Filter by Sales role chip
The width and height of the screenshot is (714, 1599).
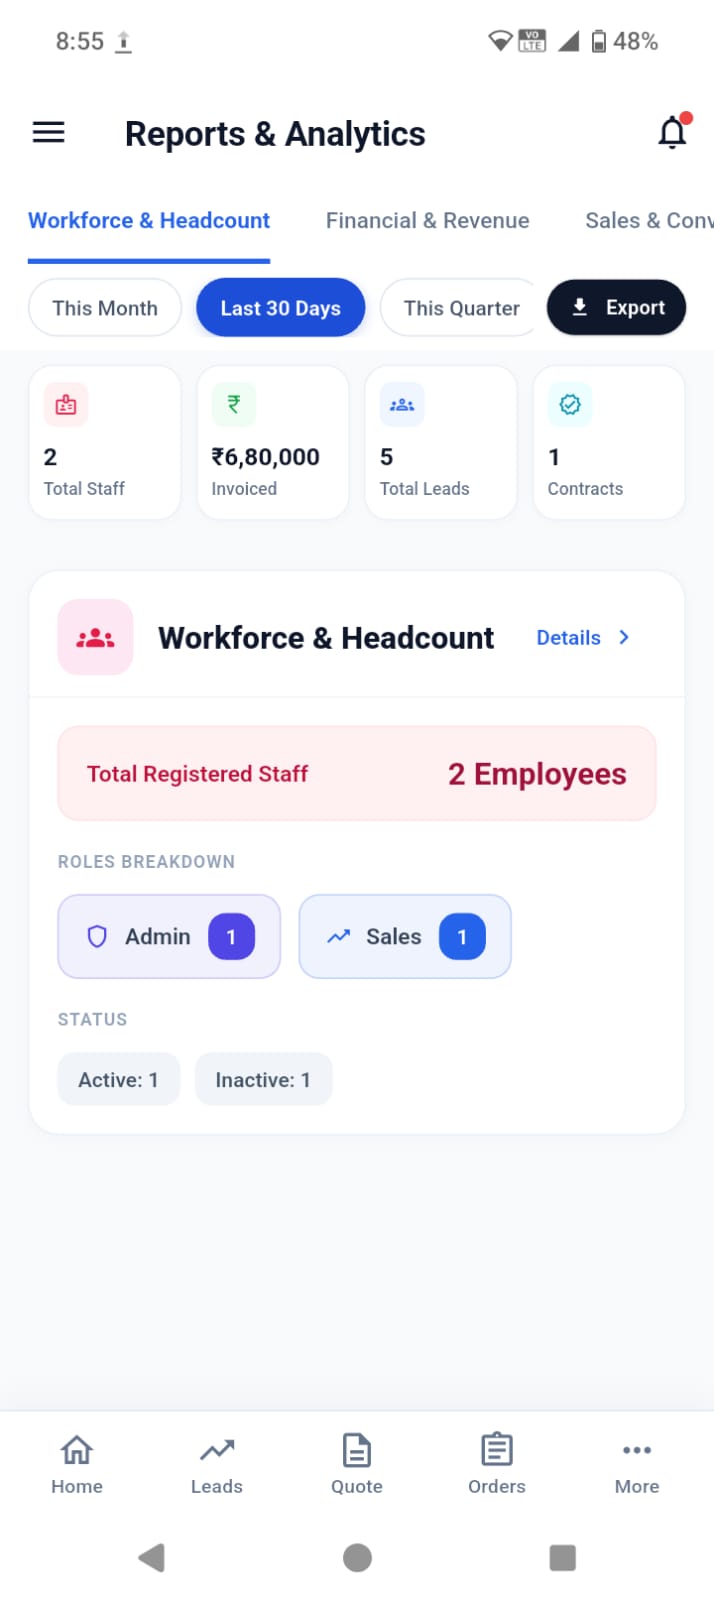[405, 937]
